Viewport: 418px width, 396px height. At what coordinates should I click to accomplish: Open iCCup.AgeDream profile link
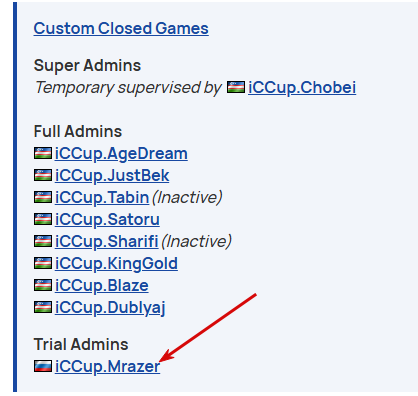(x=121, y=154)
